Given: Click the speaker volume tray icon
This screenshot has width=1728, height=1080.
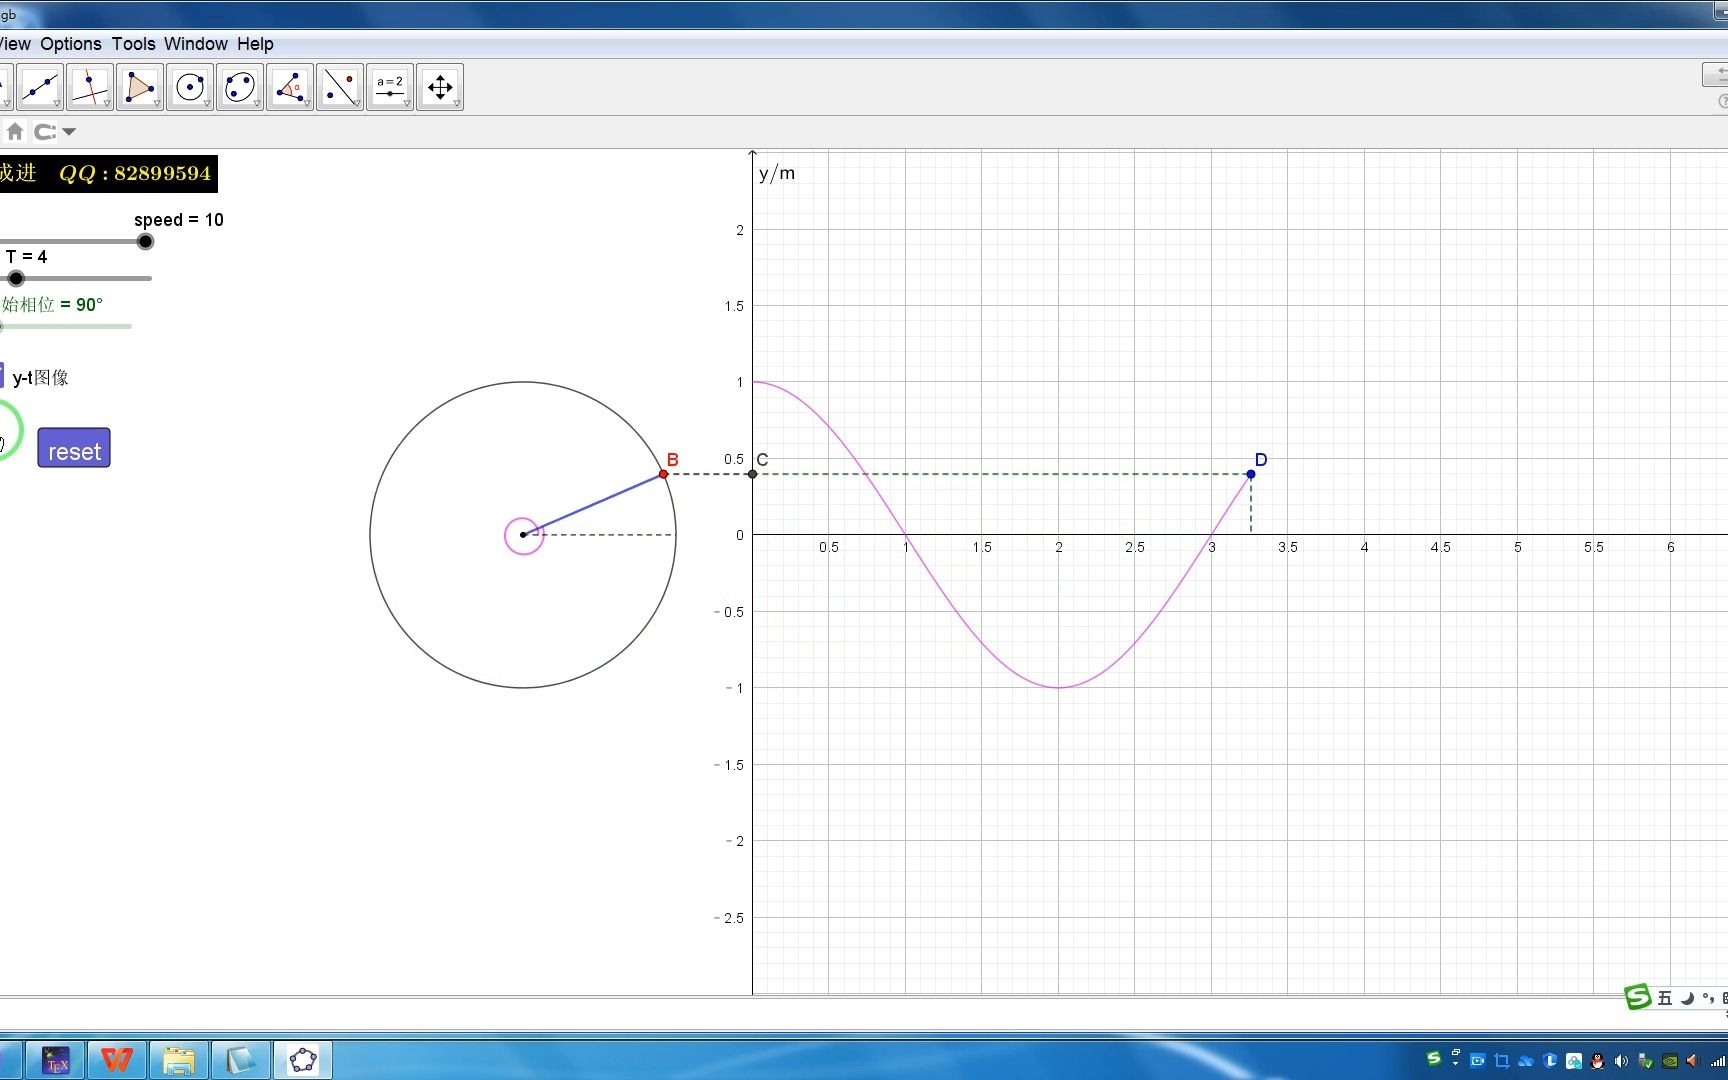Looking at the screenshot, I should 1621,1061.
